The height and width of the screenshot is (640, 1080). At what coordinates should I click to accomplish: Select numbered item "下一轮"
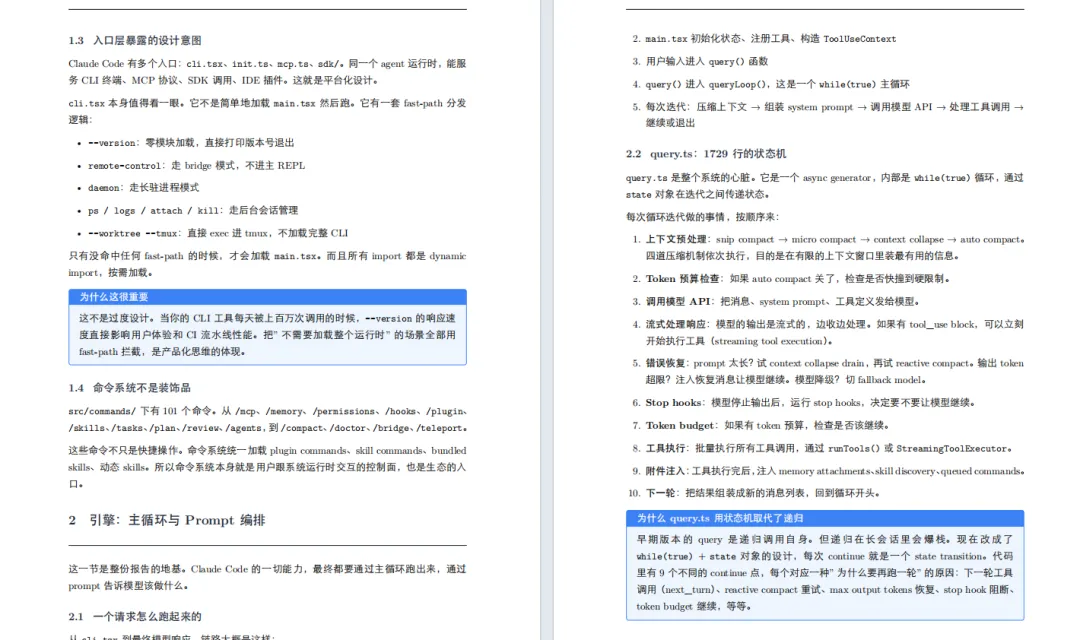(754, 493)
